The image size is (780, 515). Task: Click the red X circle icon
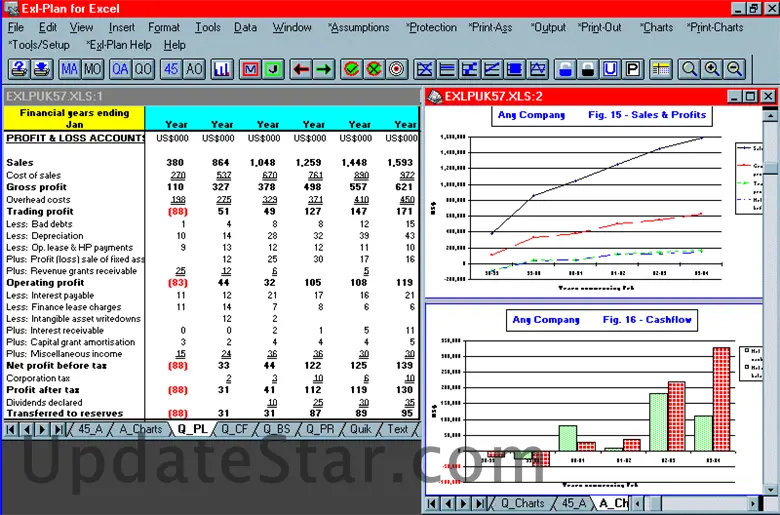pyautogui.click(x=374, y=69)
